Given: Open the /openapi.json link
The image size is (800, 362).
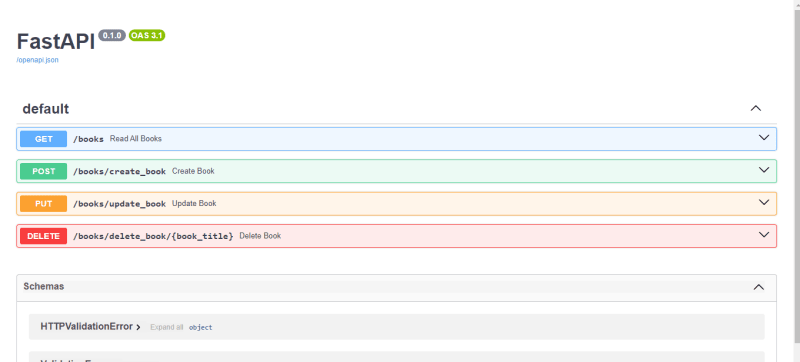Looking at the screenshot, I should pyautogui.click(x=38, y=60).
